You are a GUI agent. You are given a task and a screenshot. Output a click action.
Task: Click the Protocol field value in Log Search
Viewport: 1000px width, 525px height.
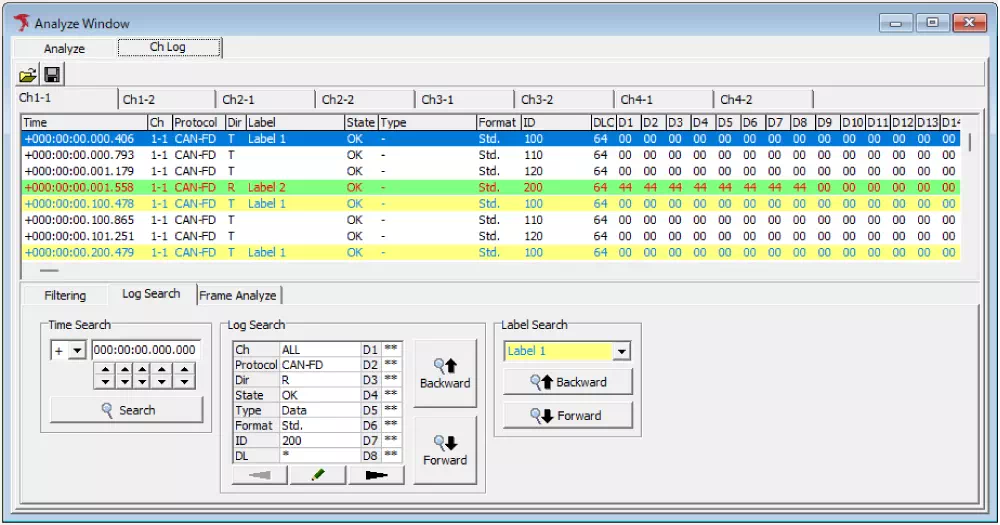coord(318,365)
